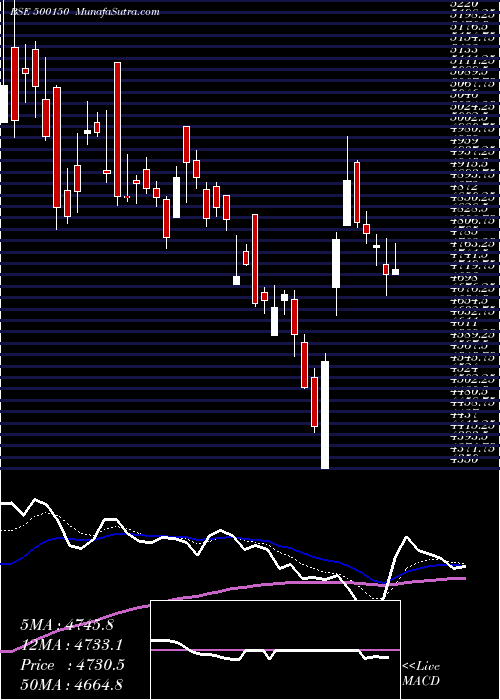Click the '<<Live MACD' label

tap(421, 673)
